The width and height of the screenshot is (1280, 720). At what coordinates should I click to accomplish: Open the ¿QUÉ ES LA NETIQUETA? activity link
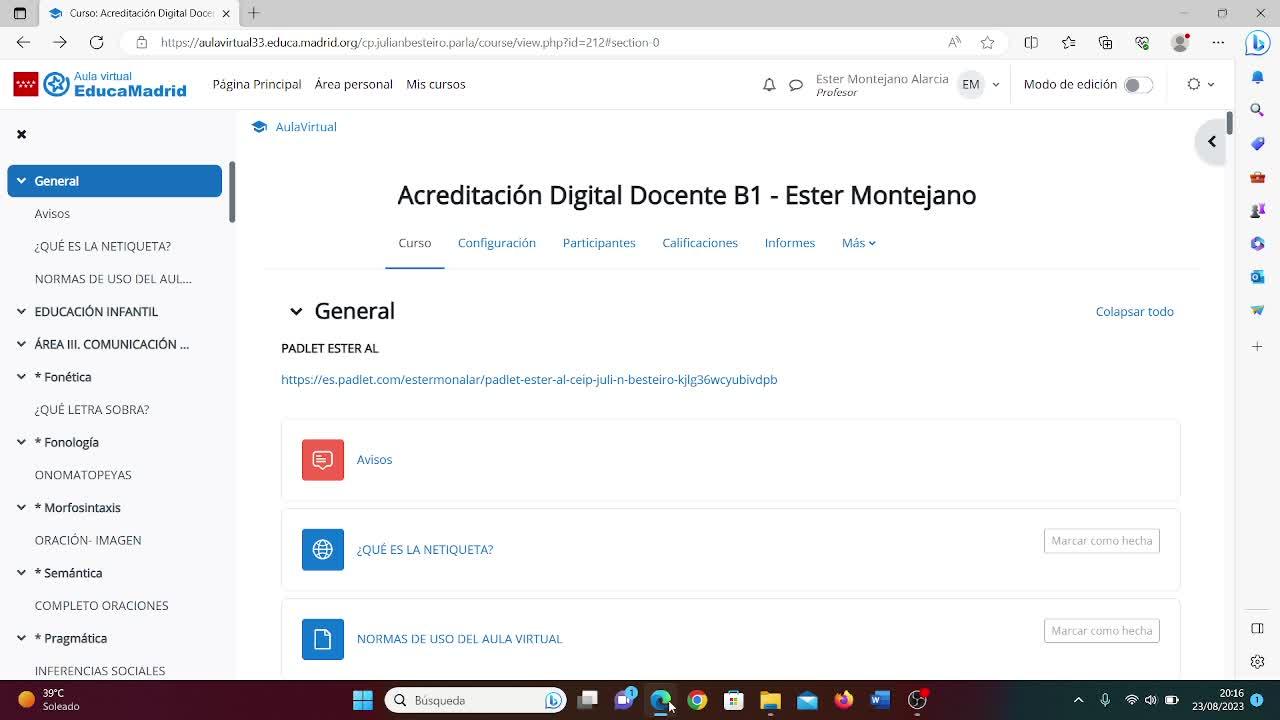[x=425, y=550]
